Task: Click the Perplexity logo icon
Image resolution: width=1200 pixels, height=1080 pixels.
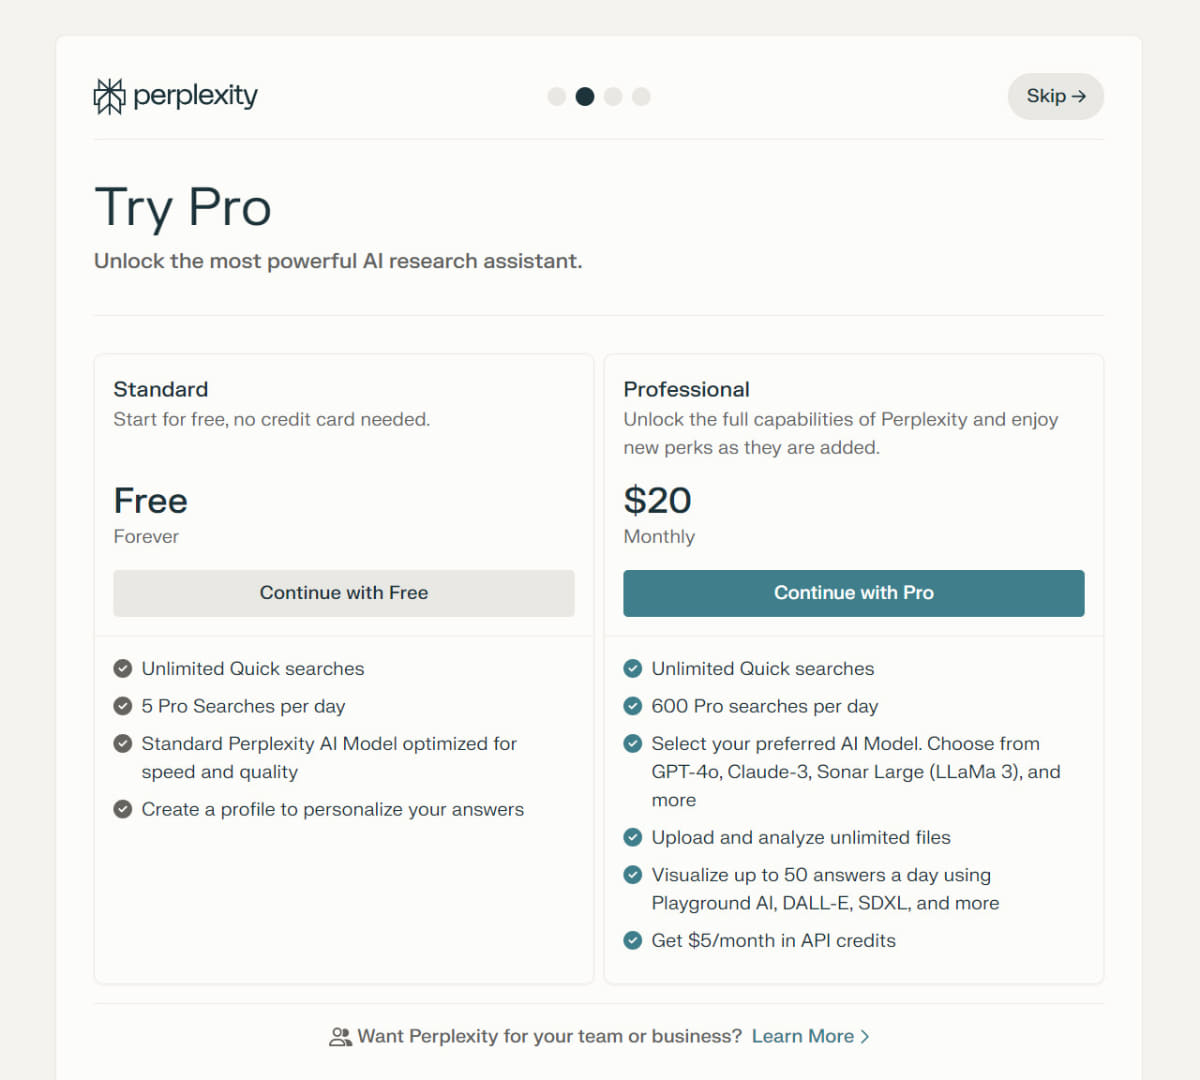Action: pyautogui.click(x=109, y=96)
